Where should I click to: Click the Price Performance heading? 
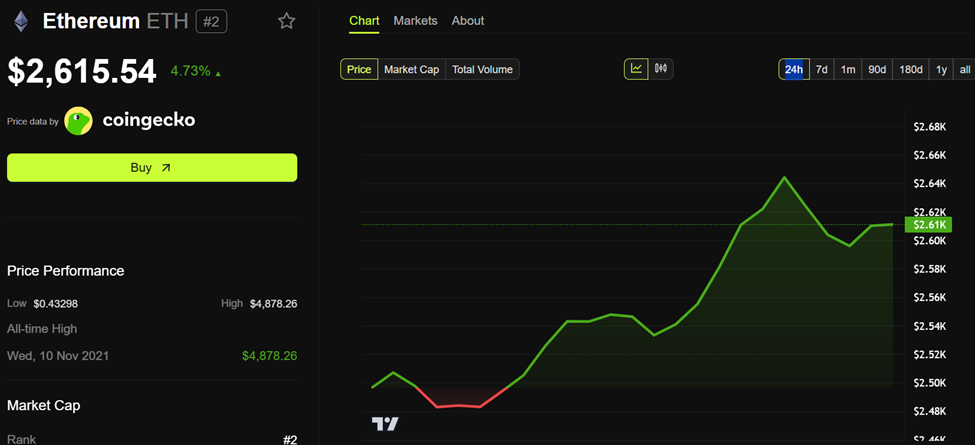(x=65, y=271)
